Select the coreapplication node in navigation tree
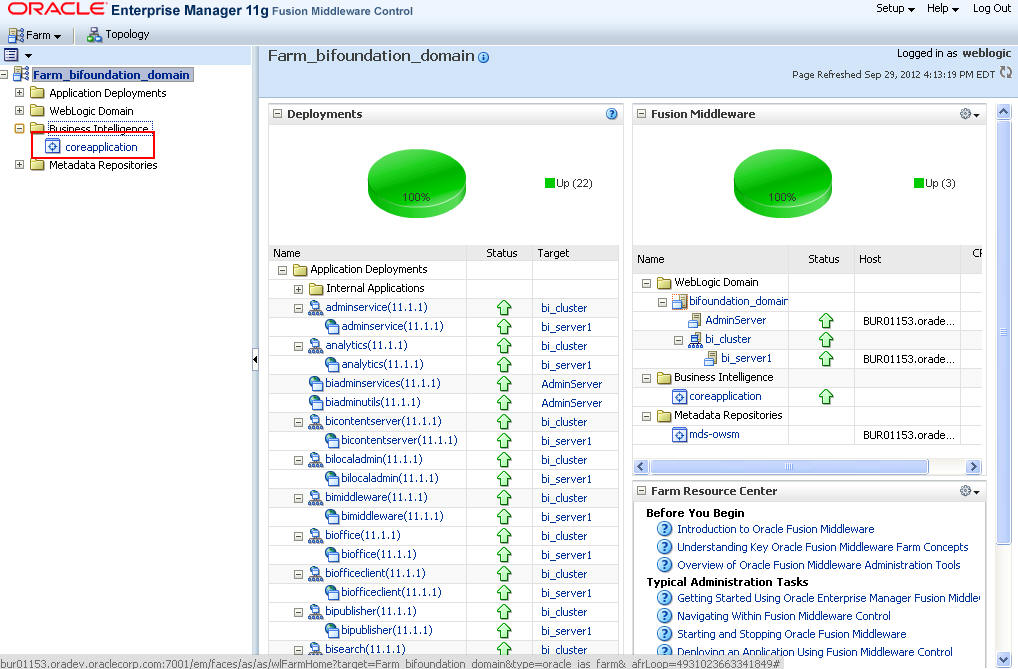 [x=103, y=146]
